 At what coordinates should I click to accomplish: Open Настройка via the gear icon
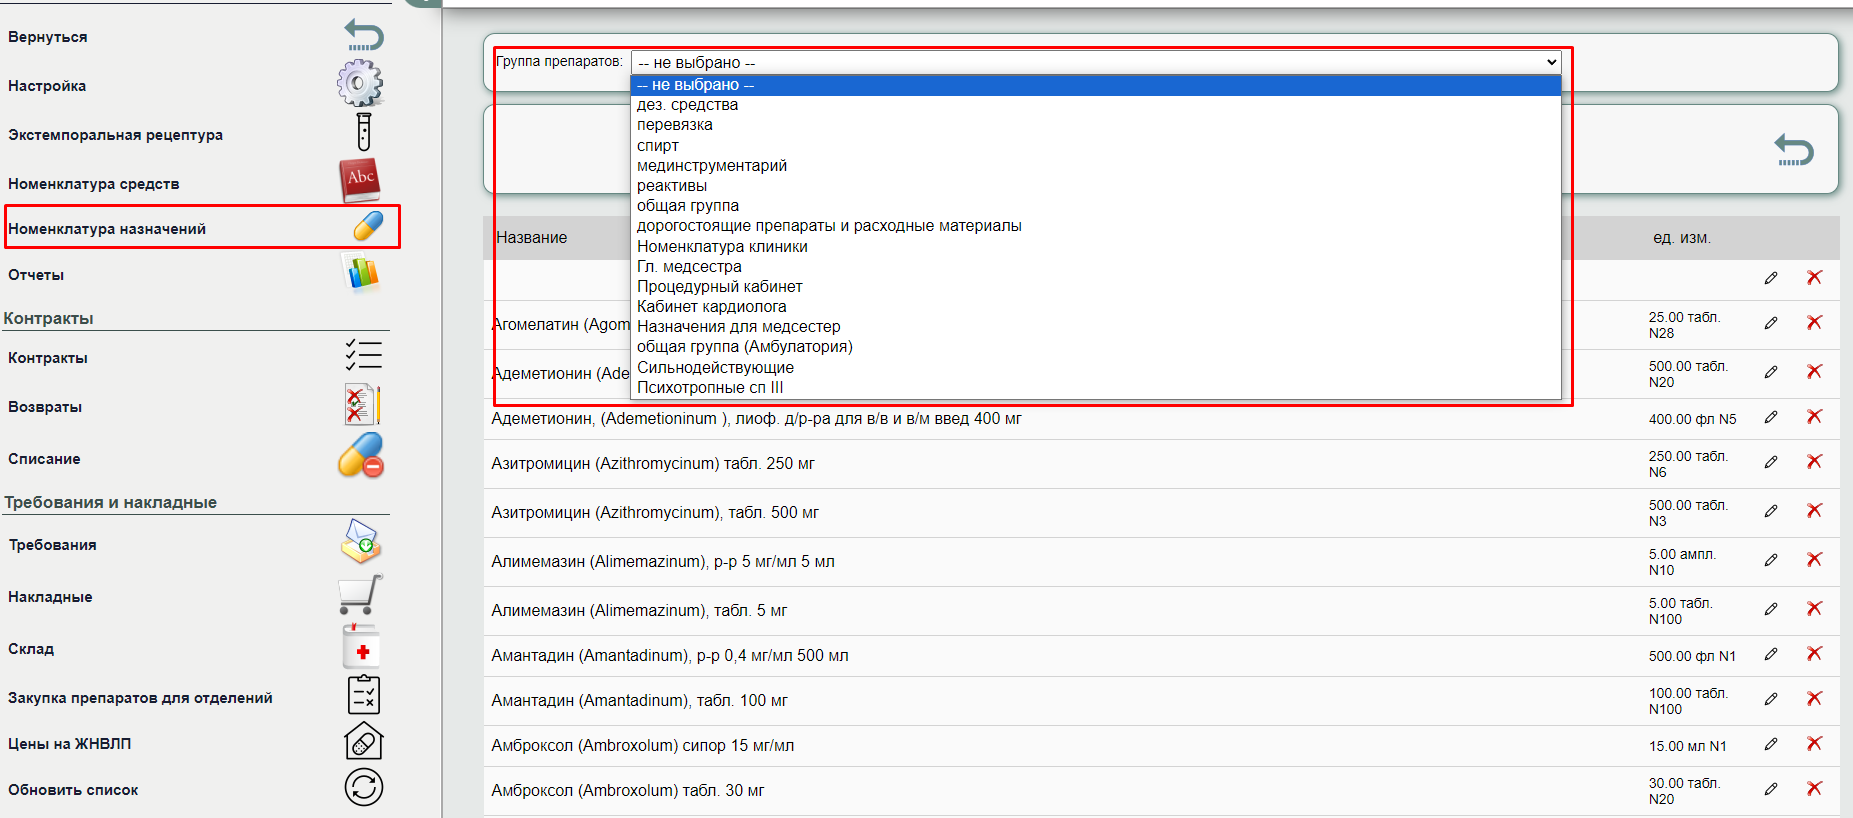point(360,84)
